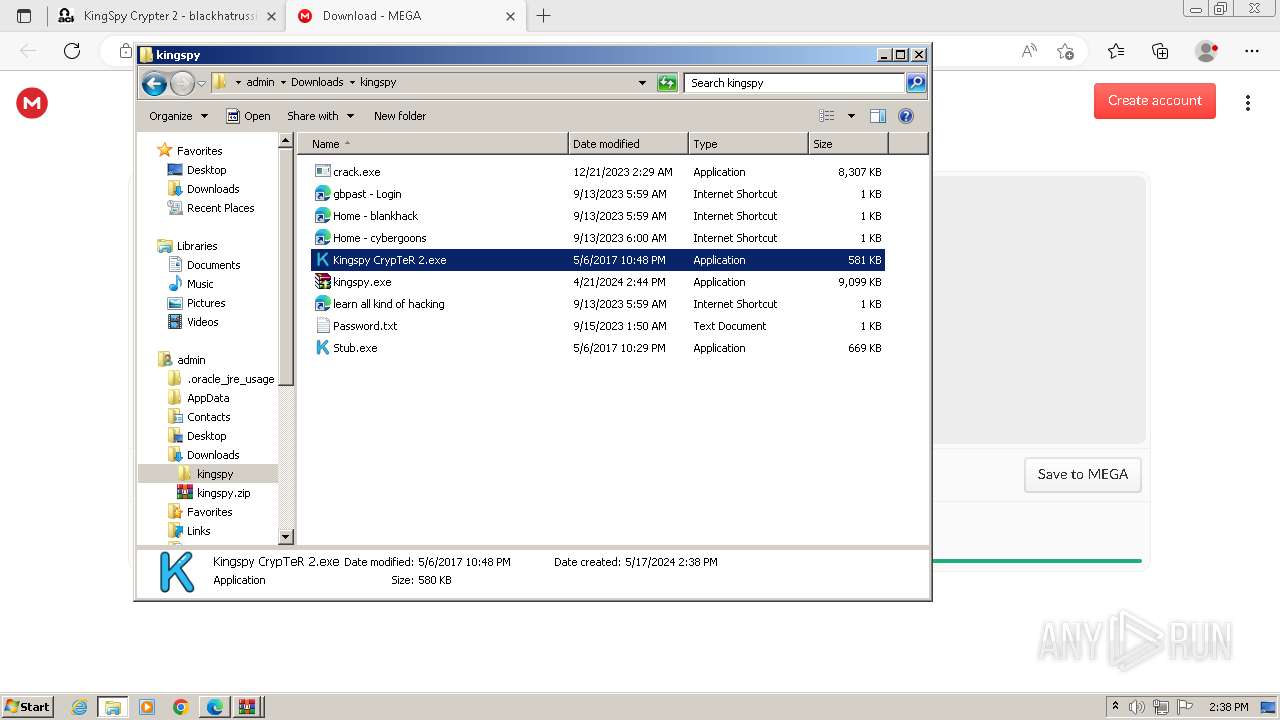The width and height of the screenshot is (1280, 720).
Task: Expand the view options dropdown arrow
Action: click(851, 116)
